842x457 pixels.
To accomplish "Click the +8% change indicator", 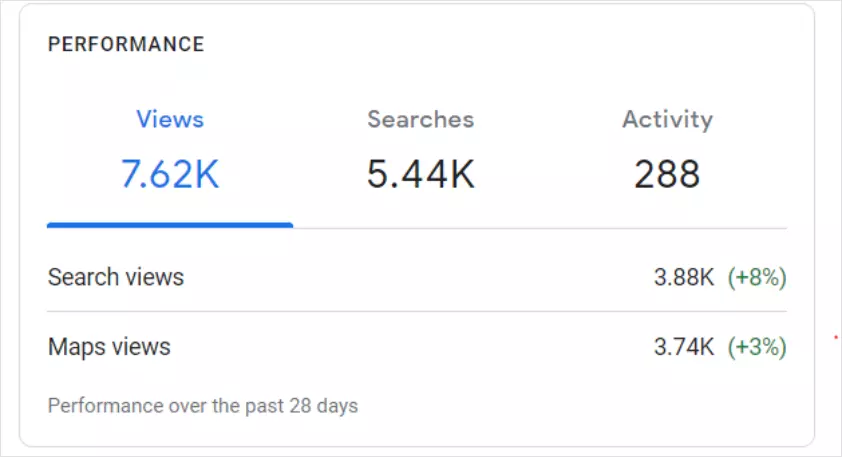I will point(757,277).
